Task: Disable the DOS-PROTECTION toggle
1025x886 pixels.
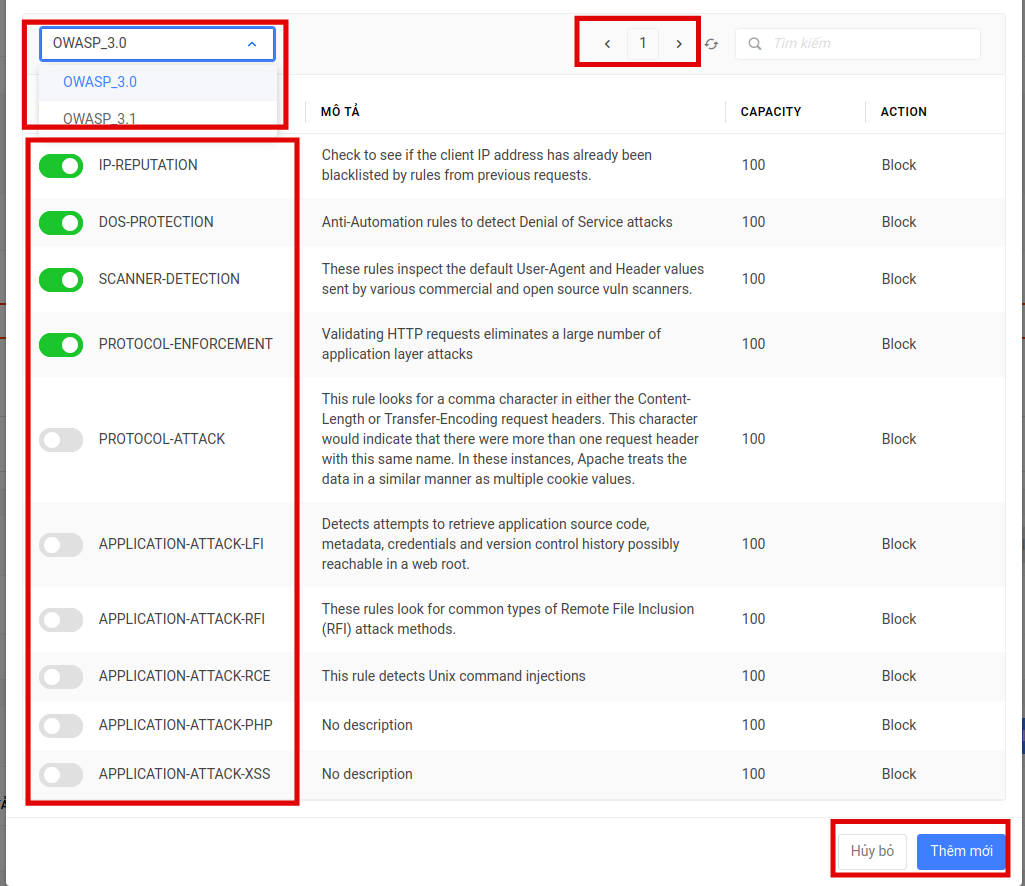Action: [x=61, y=222]
